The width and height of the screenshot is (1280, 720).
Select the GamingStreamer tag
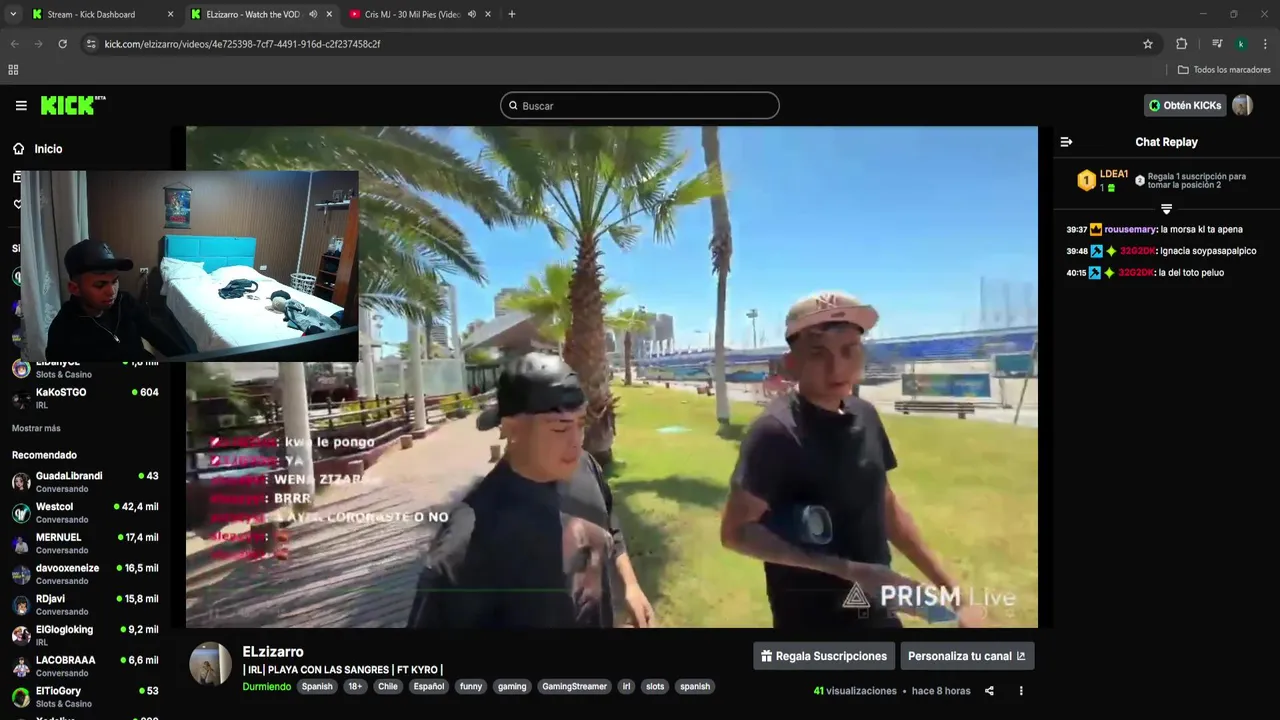[574, 687]
